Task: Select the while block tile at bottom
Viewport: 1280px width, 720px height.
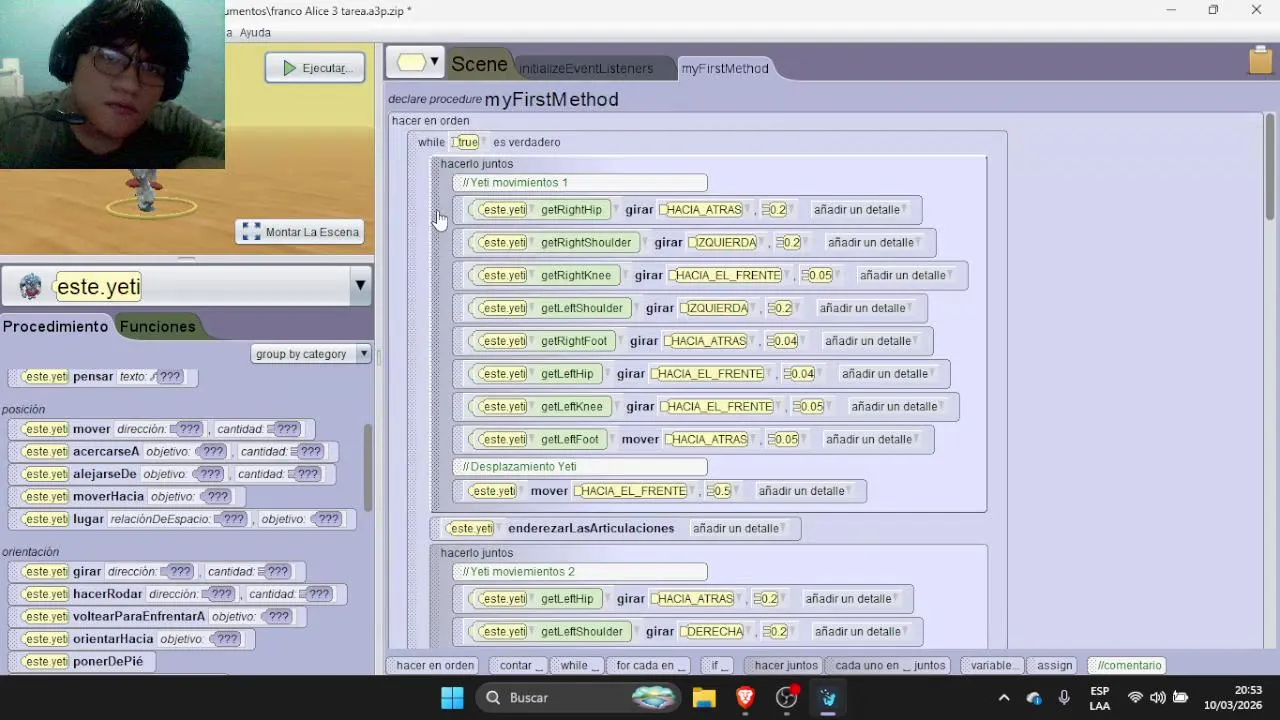Action: click(577, 665)
